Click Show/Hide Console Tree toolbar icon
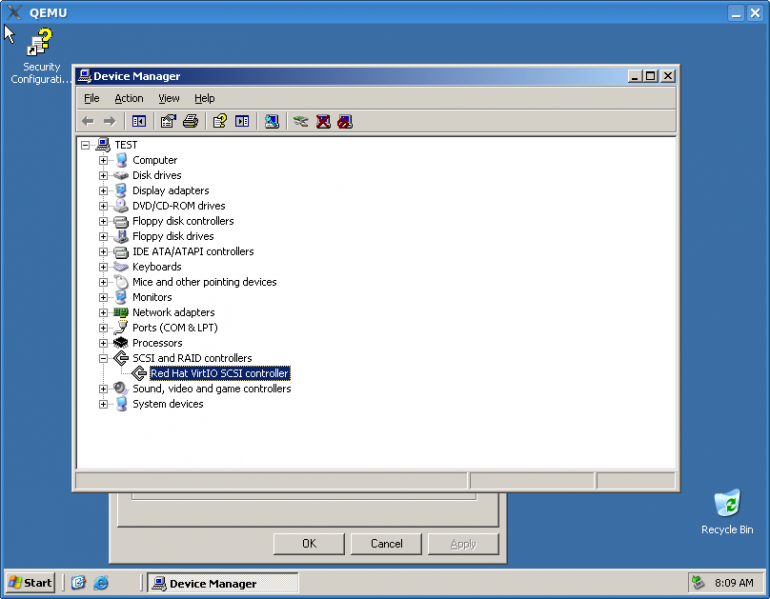The image size is (770, 599). (139, 121)
